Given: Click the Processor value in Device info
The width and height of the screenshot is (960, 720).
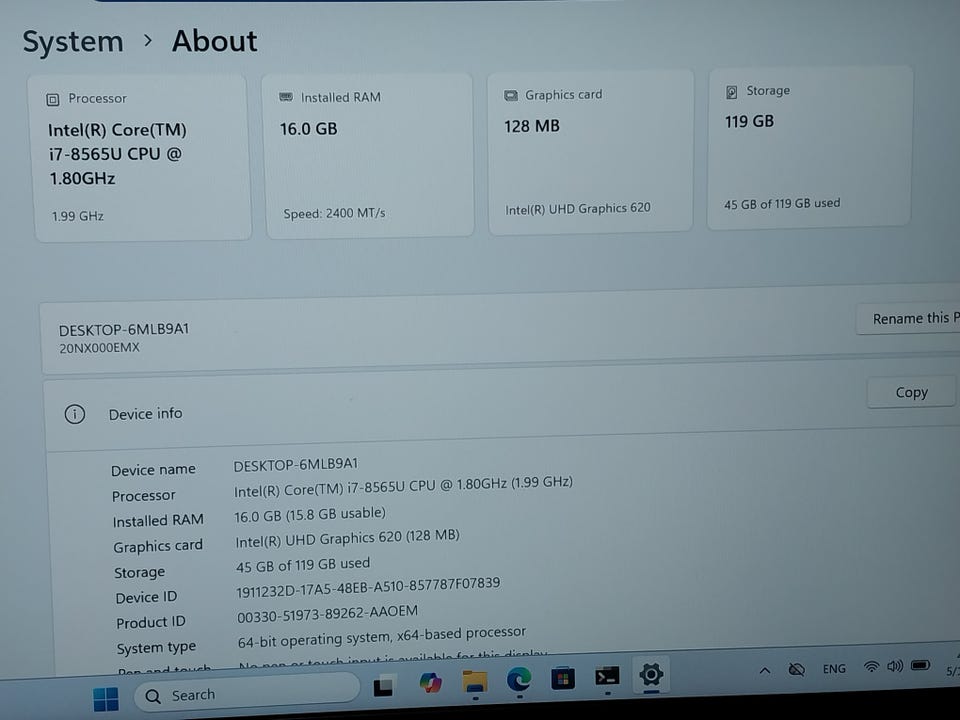Looking at the screenshot, I should [403, 487].
